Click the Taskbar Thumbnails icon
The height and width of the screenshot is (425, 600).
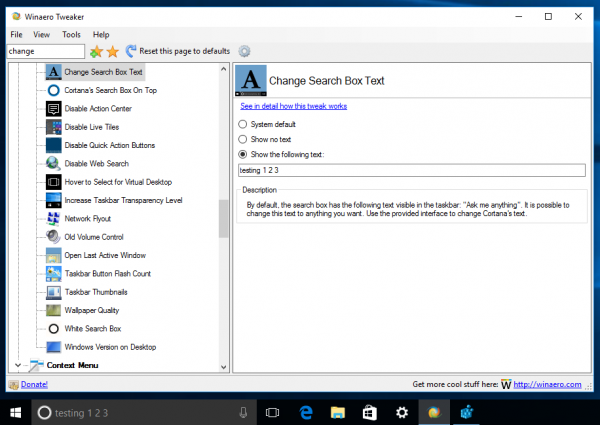click(54, 292)
